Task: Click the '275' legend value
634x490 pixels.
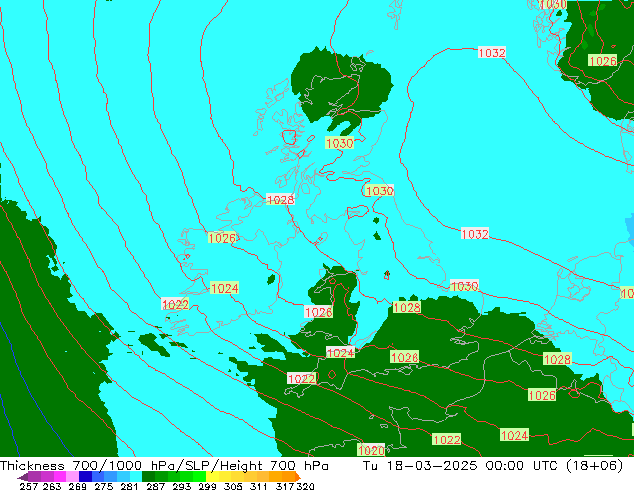Action: pyautogui.click(x=104, y=486)
